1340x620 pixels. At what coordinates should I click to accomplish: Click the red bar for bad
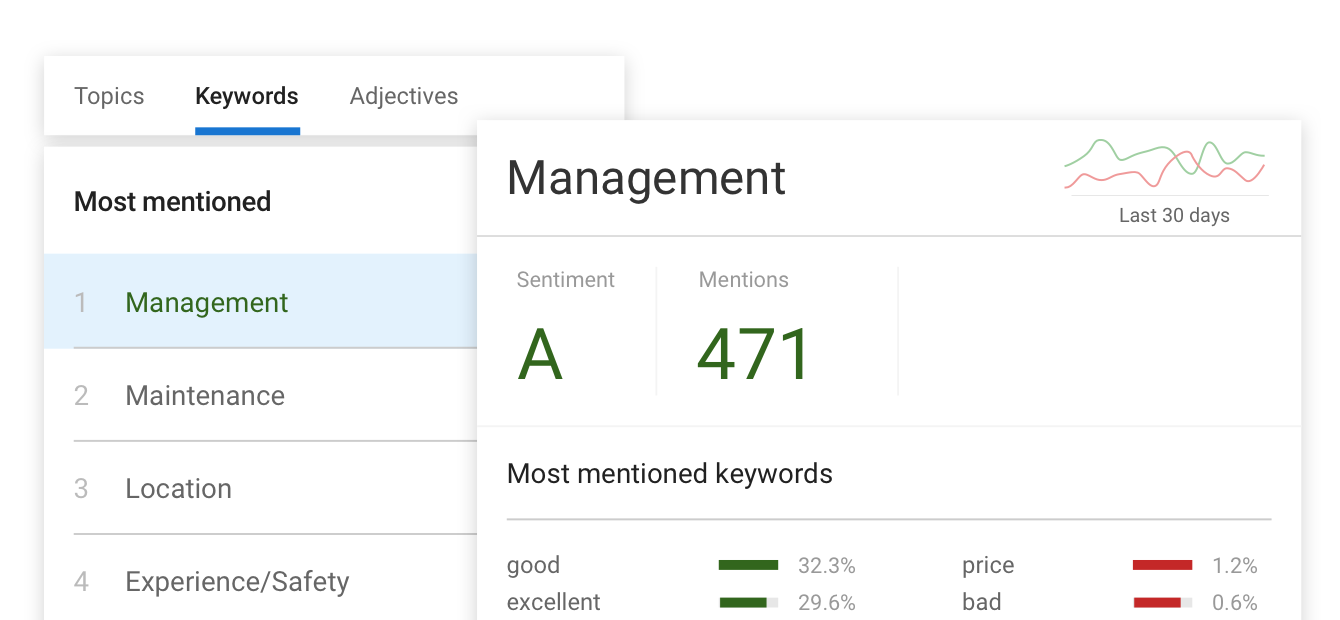pyautogui.click(x=1158, y=603)
